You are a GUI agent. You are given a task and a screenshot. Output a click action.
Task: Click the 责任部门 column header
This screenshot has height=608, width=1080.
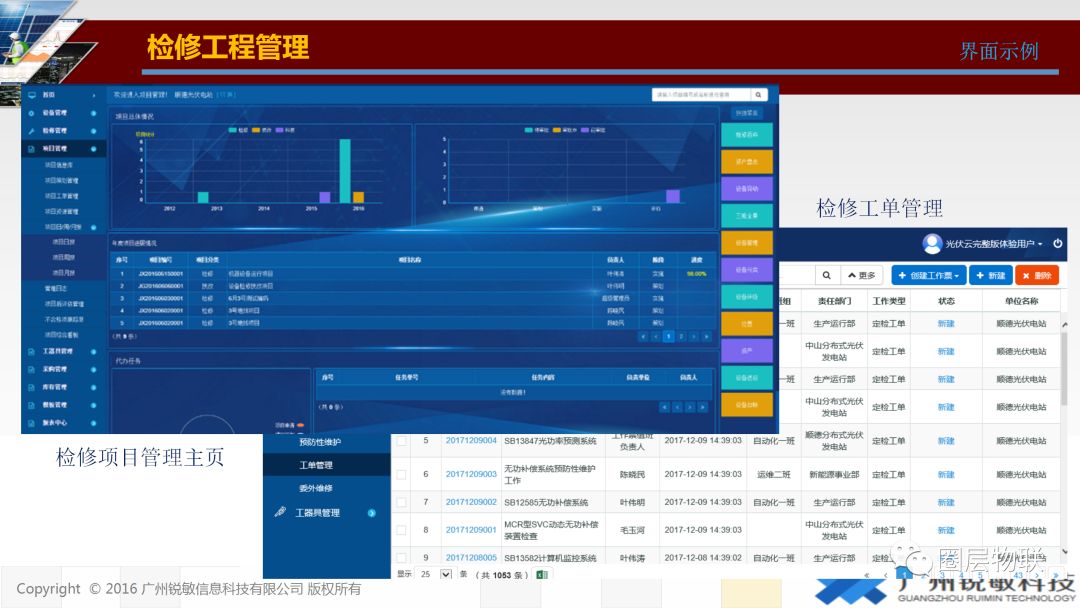tap(834, 301)
